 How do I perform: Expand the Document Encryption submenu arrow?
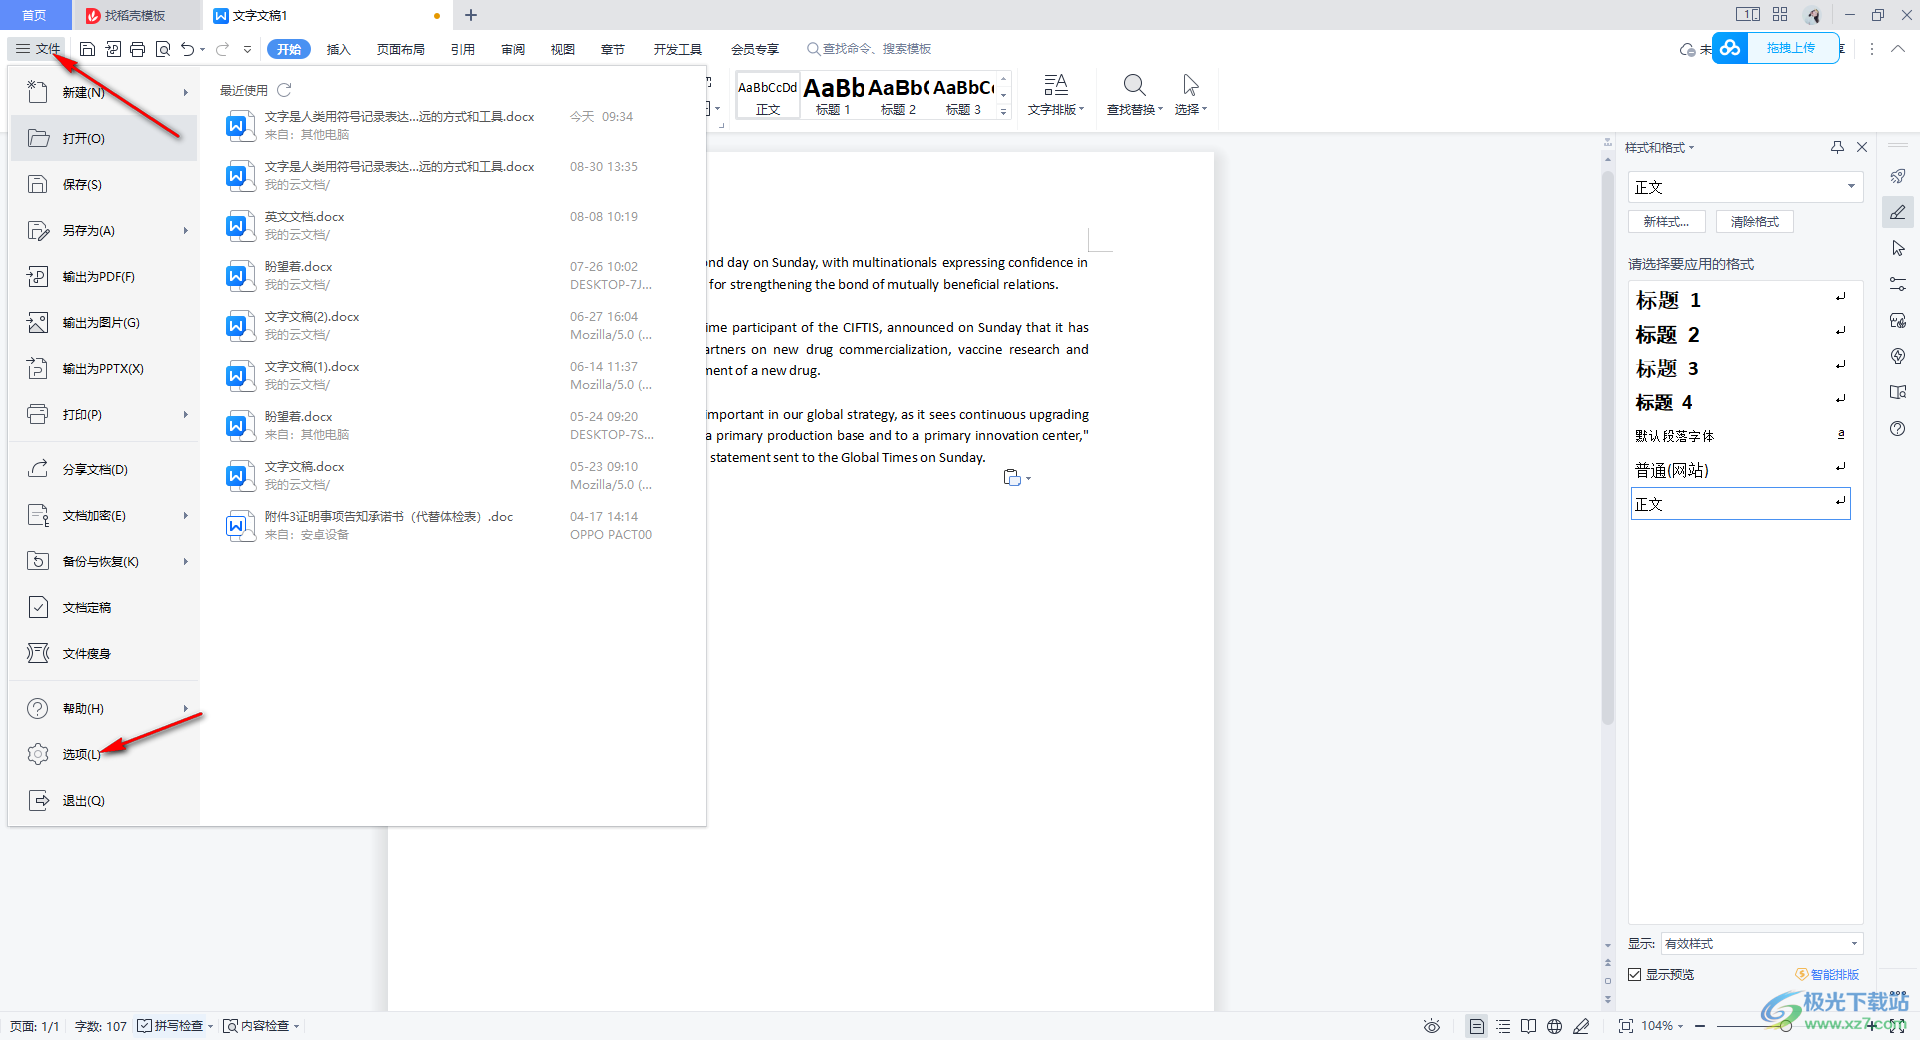click(186, 515)
